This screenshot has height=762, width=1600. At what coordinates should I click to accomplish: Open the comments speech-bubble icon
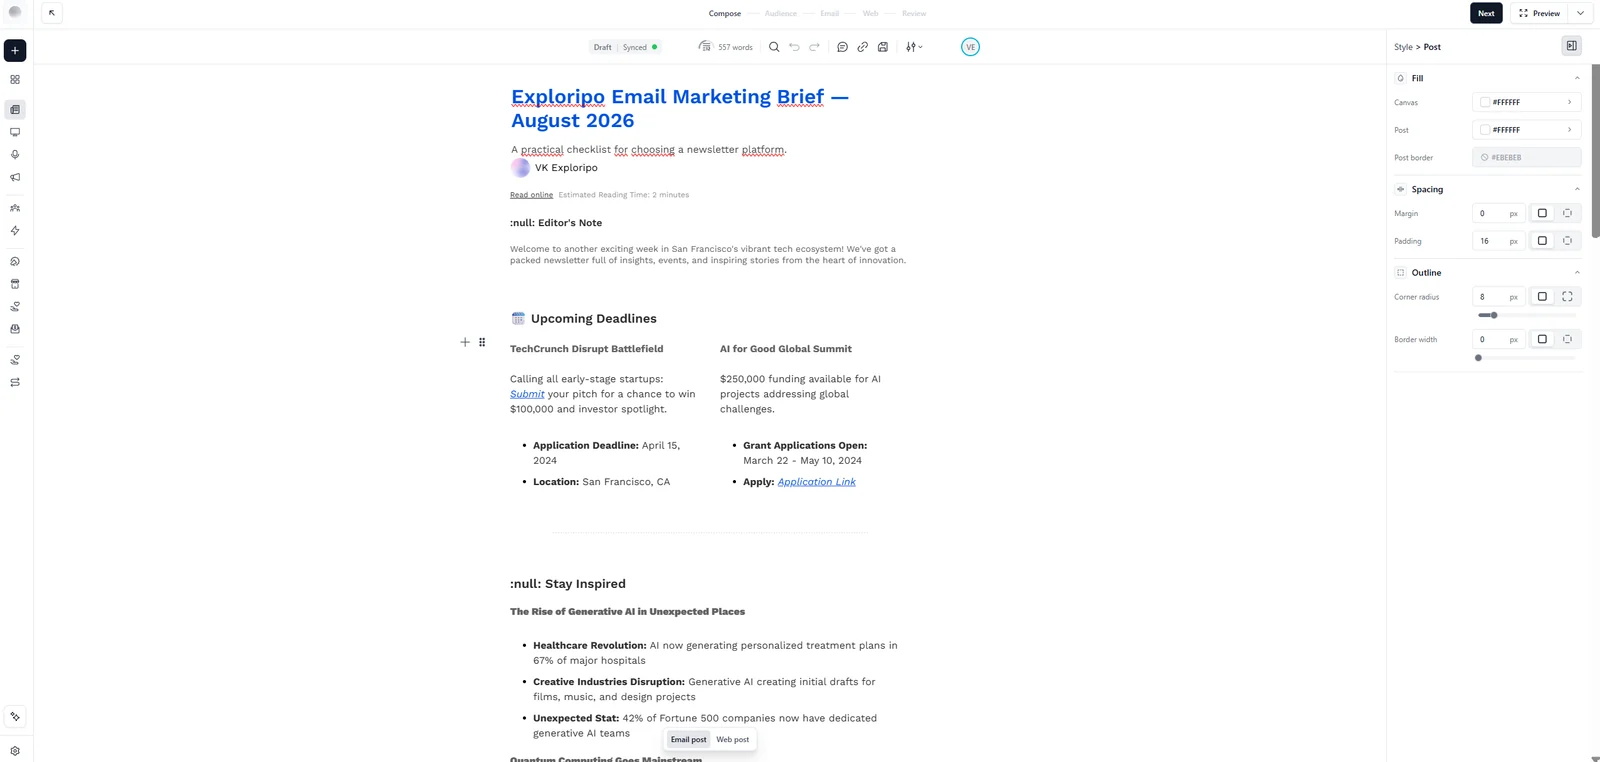(x=842, y=47)
